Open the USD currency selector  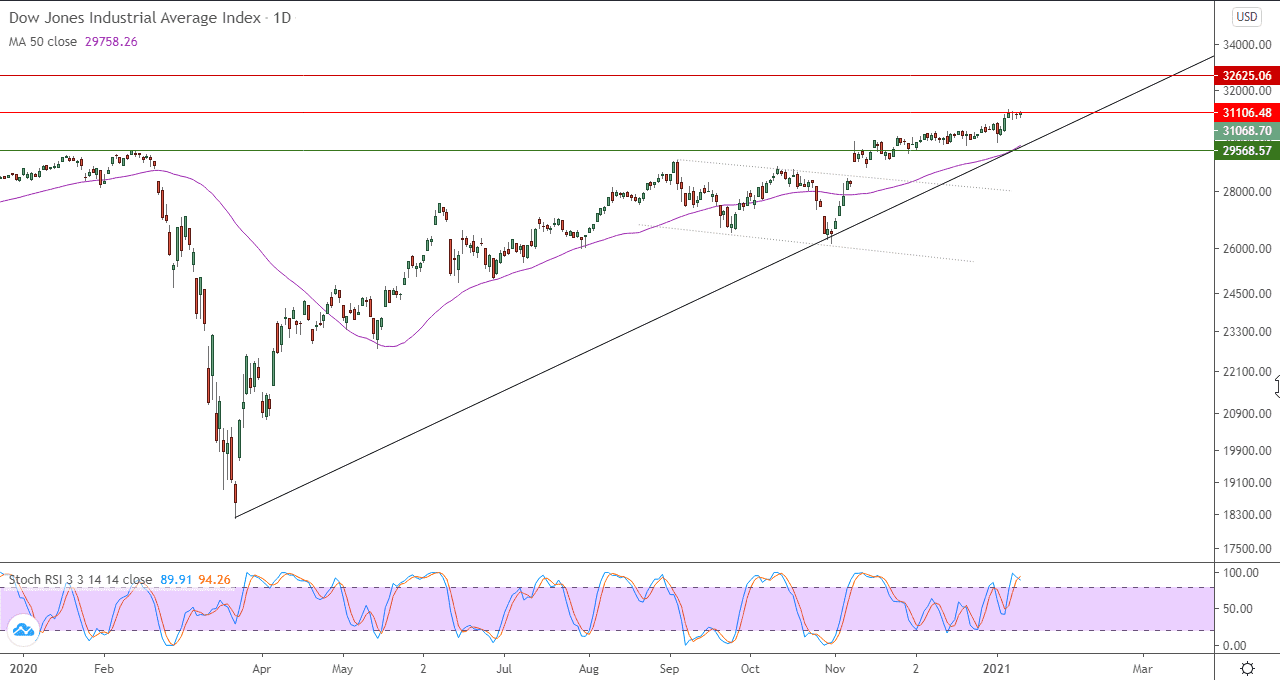(1246, 17)
